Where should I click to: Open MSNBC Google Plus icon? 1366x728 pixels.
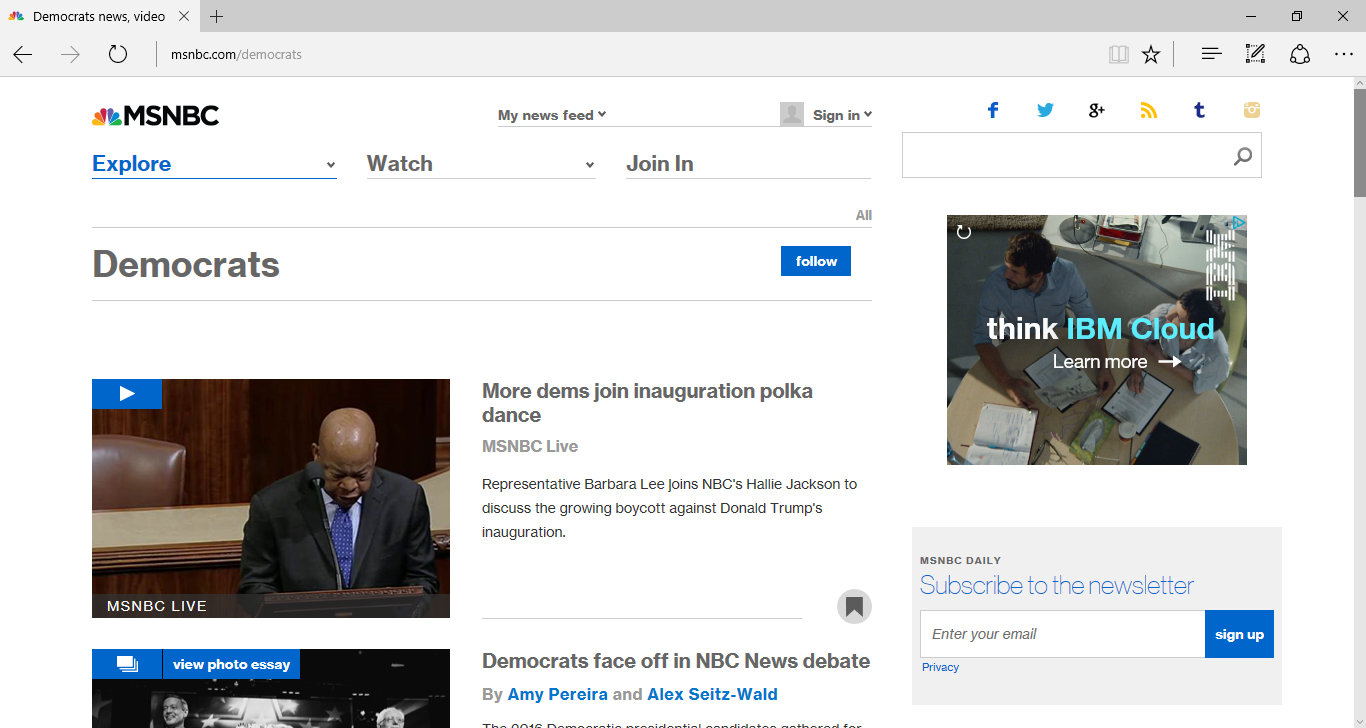1097,110
